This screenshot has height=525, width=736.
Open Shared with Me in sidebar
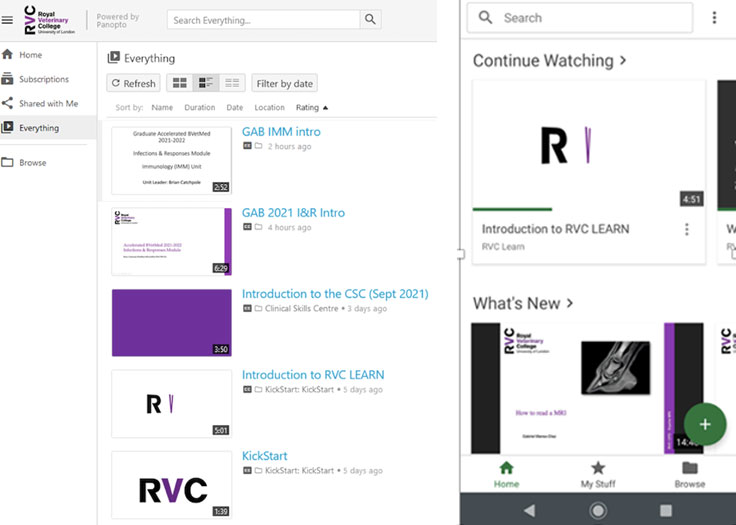click(x=48, y=104)
